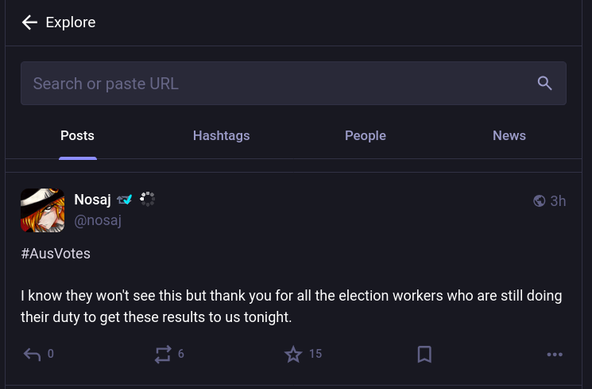Click the @nosaj handle
592x389 pixels.
pyautogui.click(x=98, y=220)
